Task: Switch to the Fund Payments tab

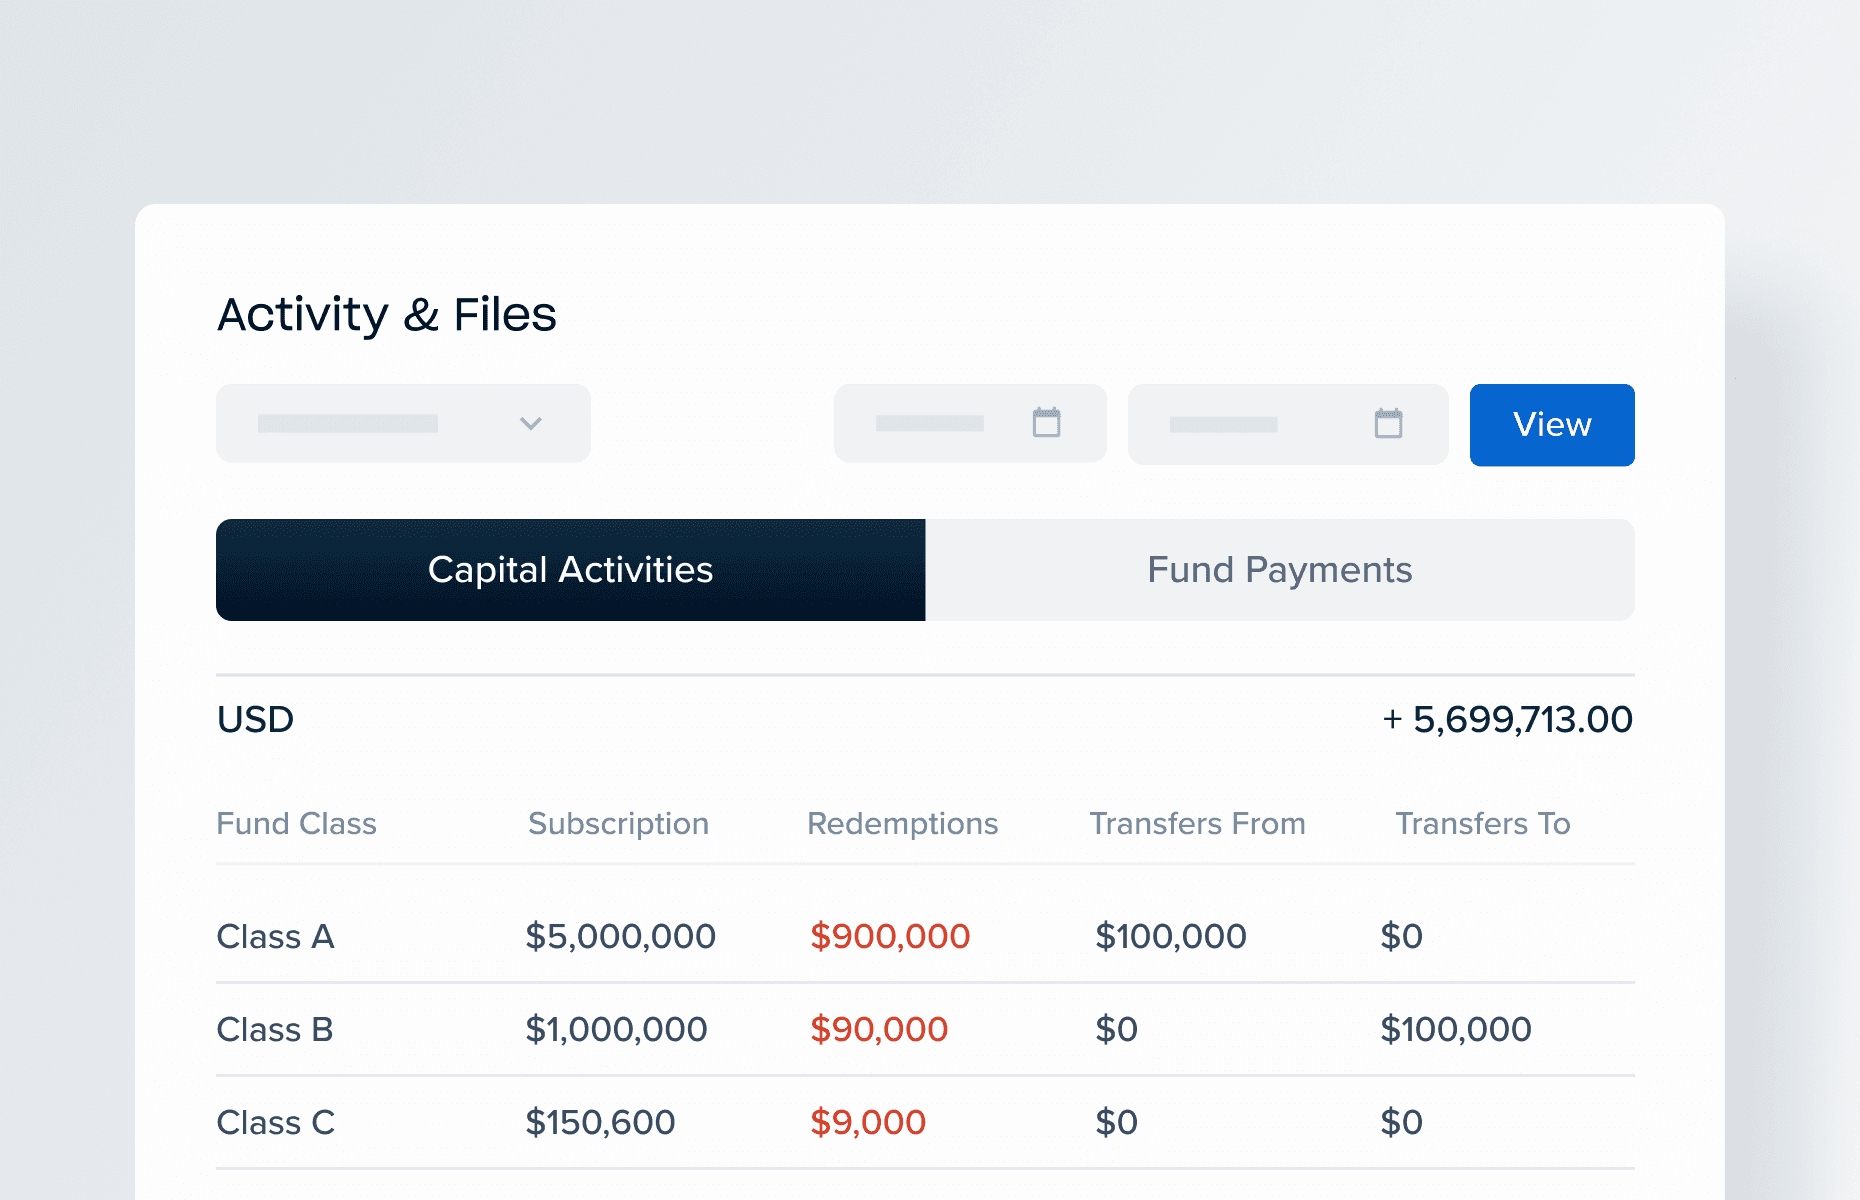Action: coord(1280,569)
